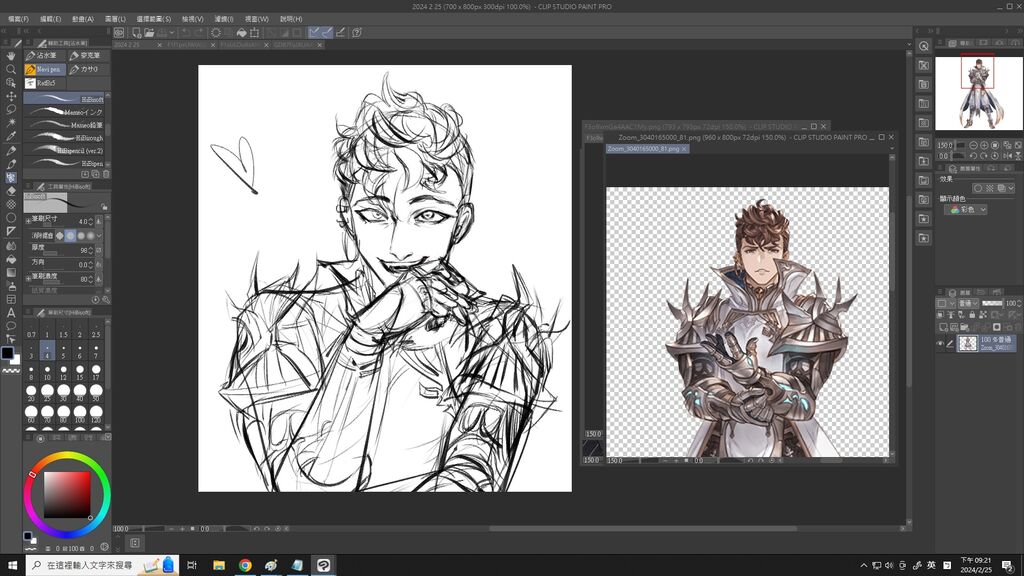Toggle border effect circle in Layer Property
The height and width of the screenshot is (576, 1024).
coord(978,188)
